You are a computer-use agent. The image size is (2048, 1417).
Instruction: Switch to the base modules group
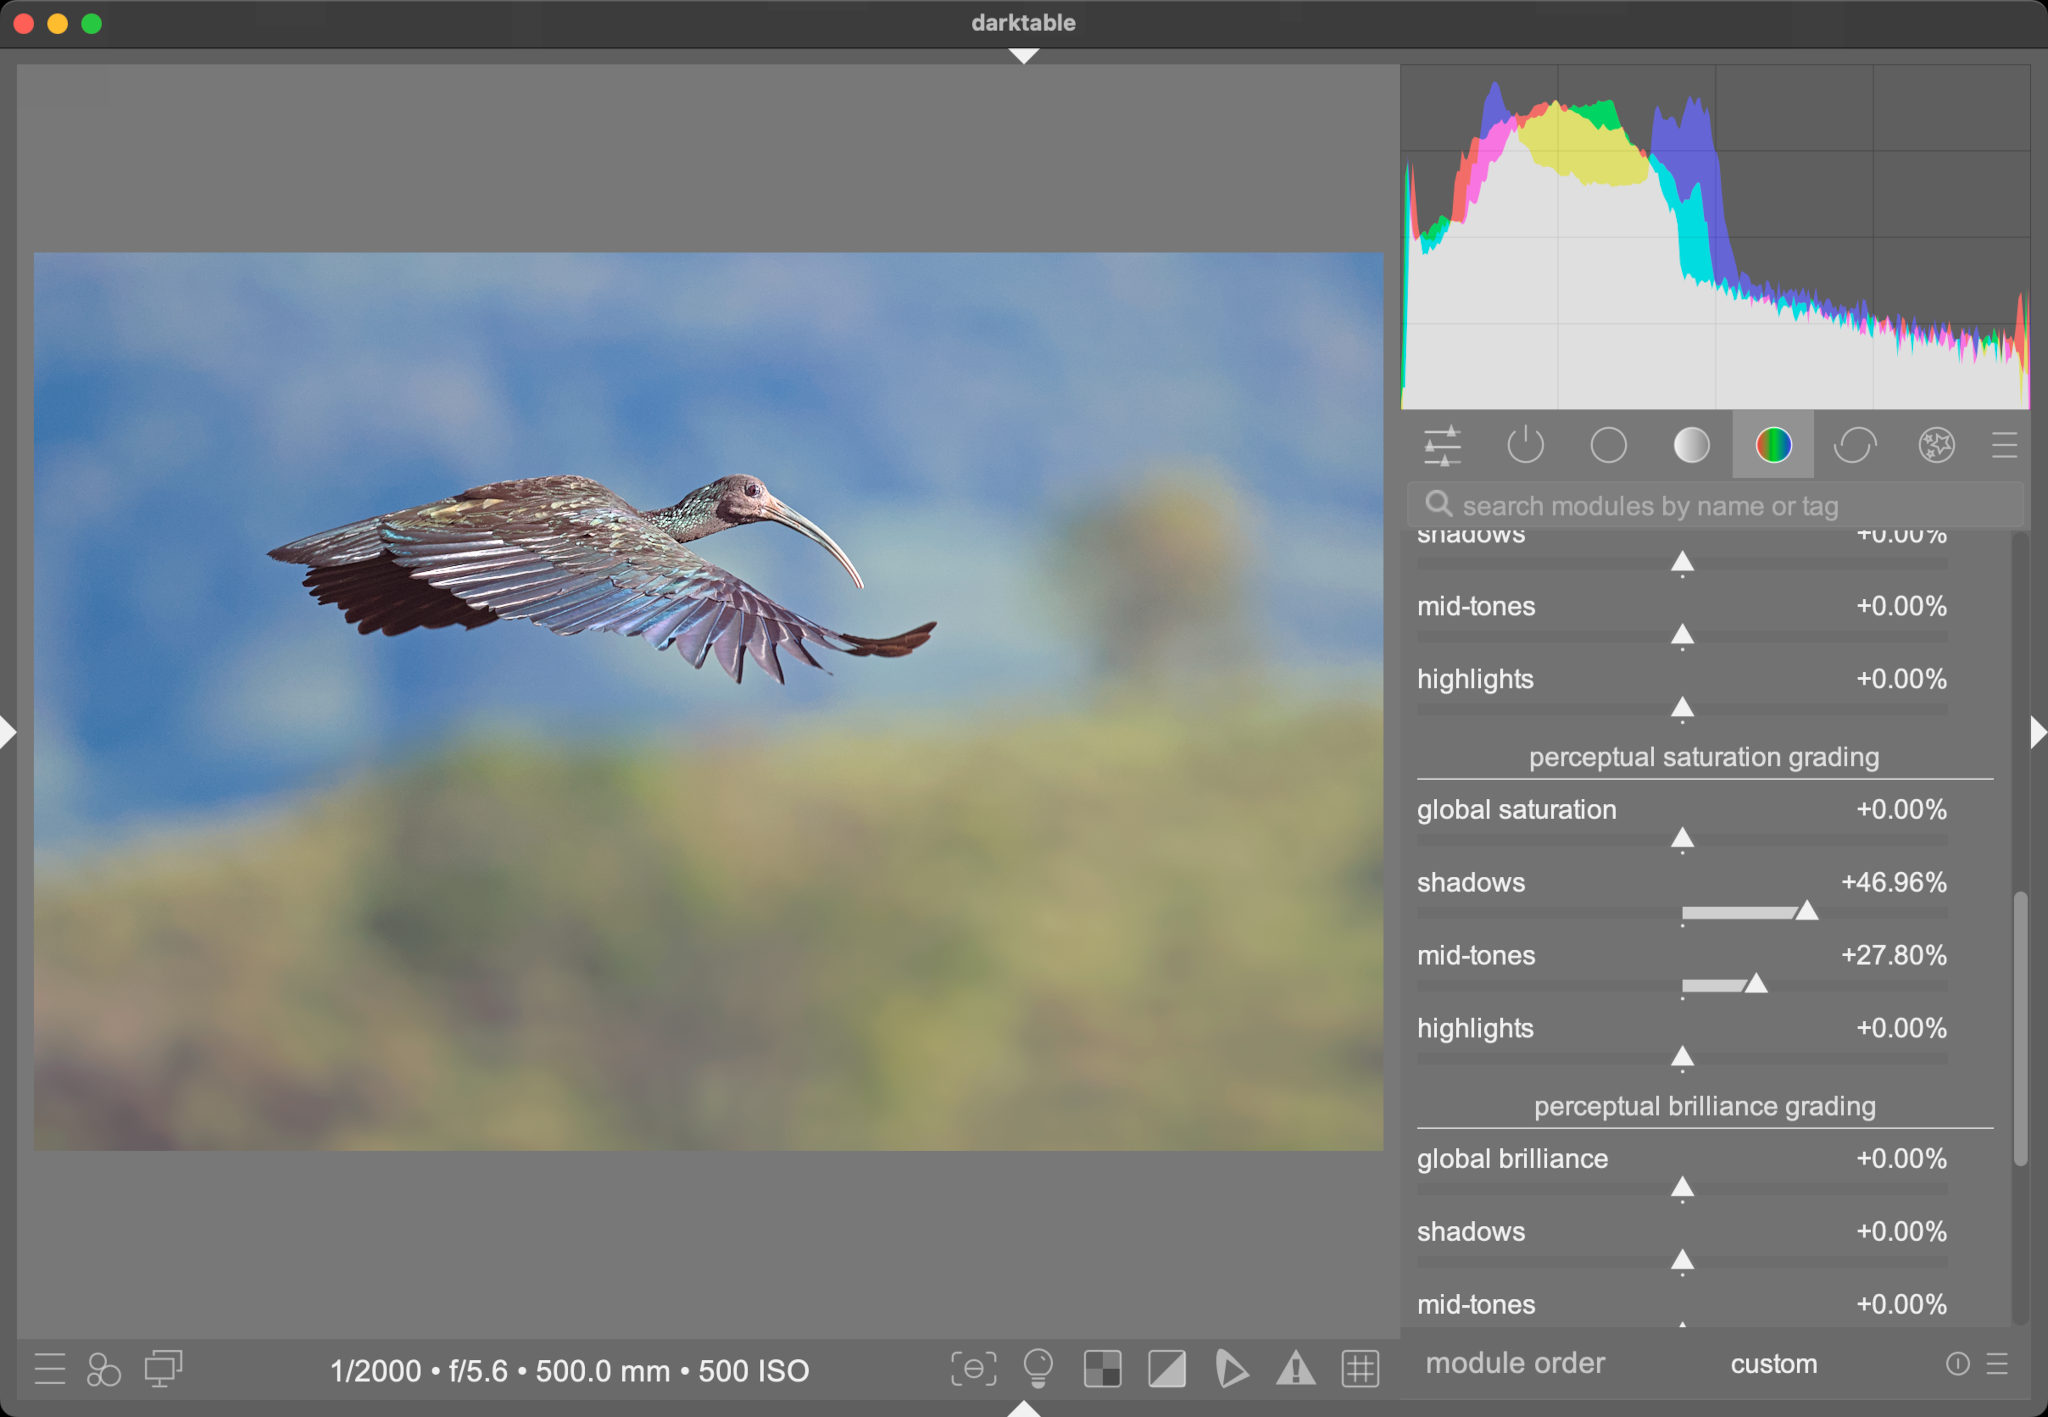pyautogui.click(x=1608, y=445)
